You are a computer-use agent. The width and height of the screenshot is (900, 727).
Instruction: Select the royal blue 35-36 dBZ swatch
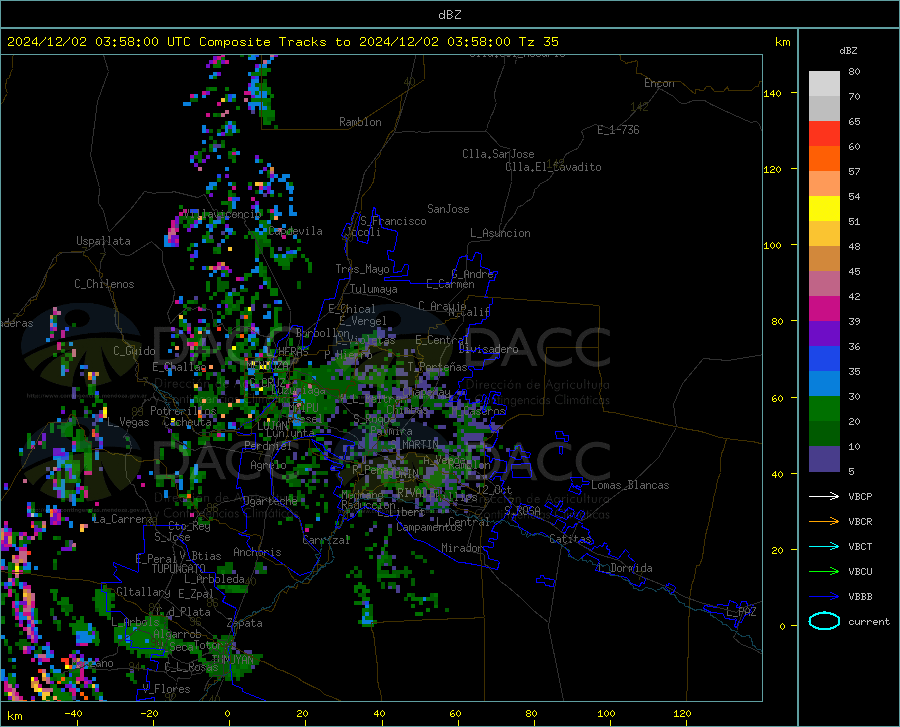point(824,359)
